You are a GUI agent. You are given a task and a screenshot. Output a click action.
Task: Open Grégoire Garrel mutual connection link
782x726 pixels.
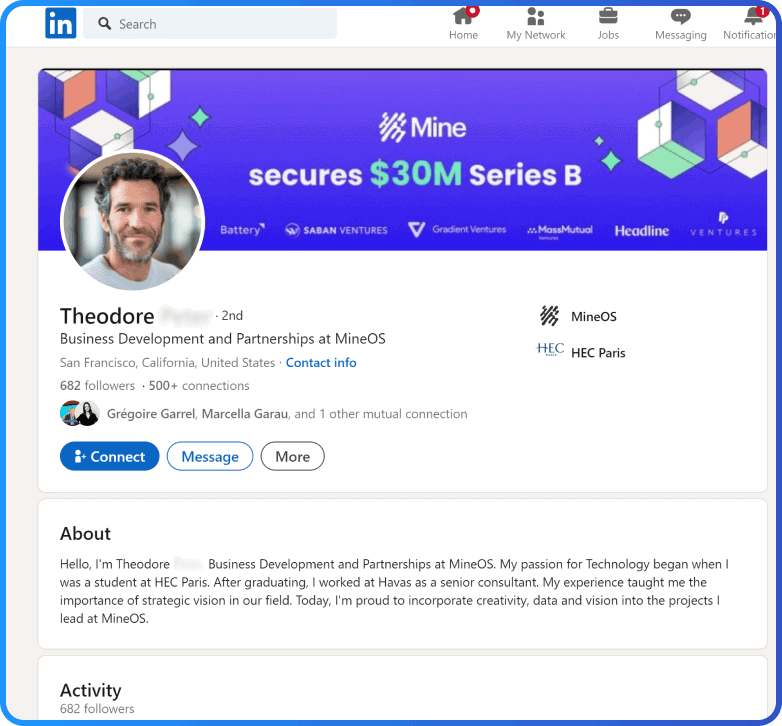point(152,414)
